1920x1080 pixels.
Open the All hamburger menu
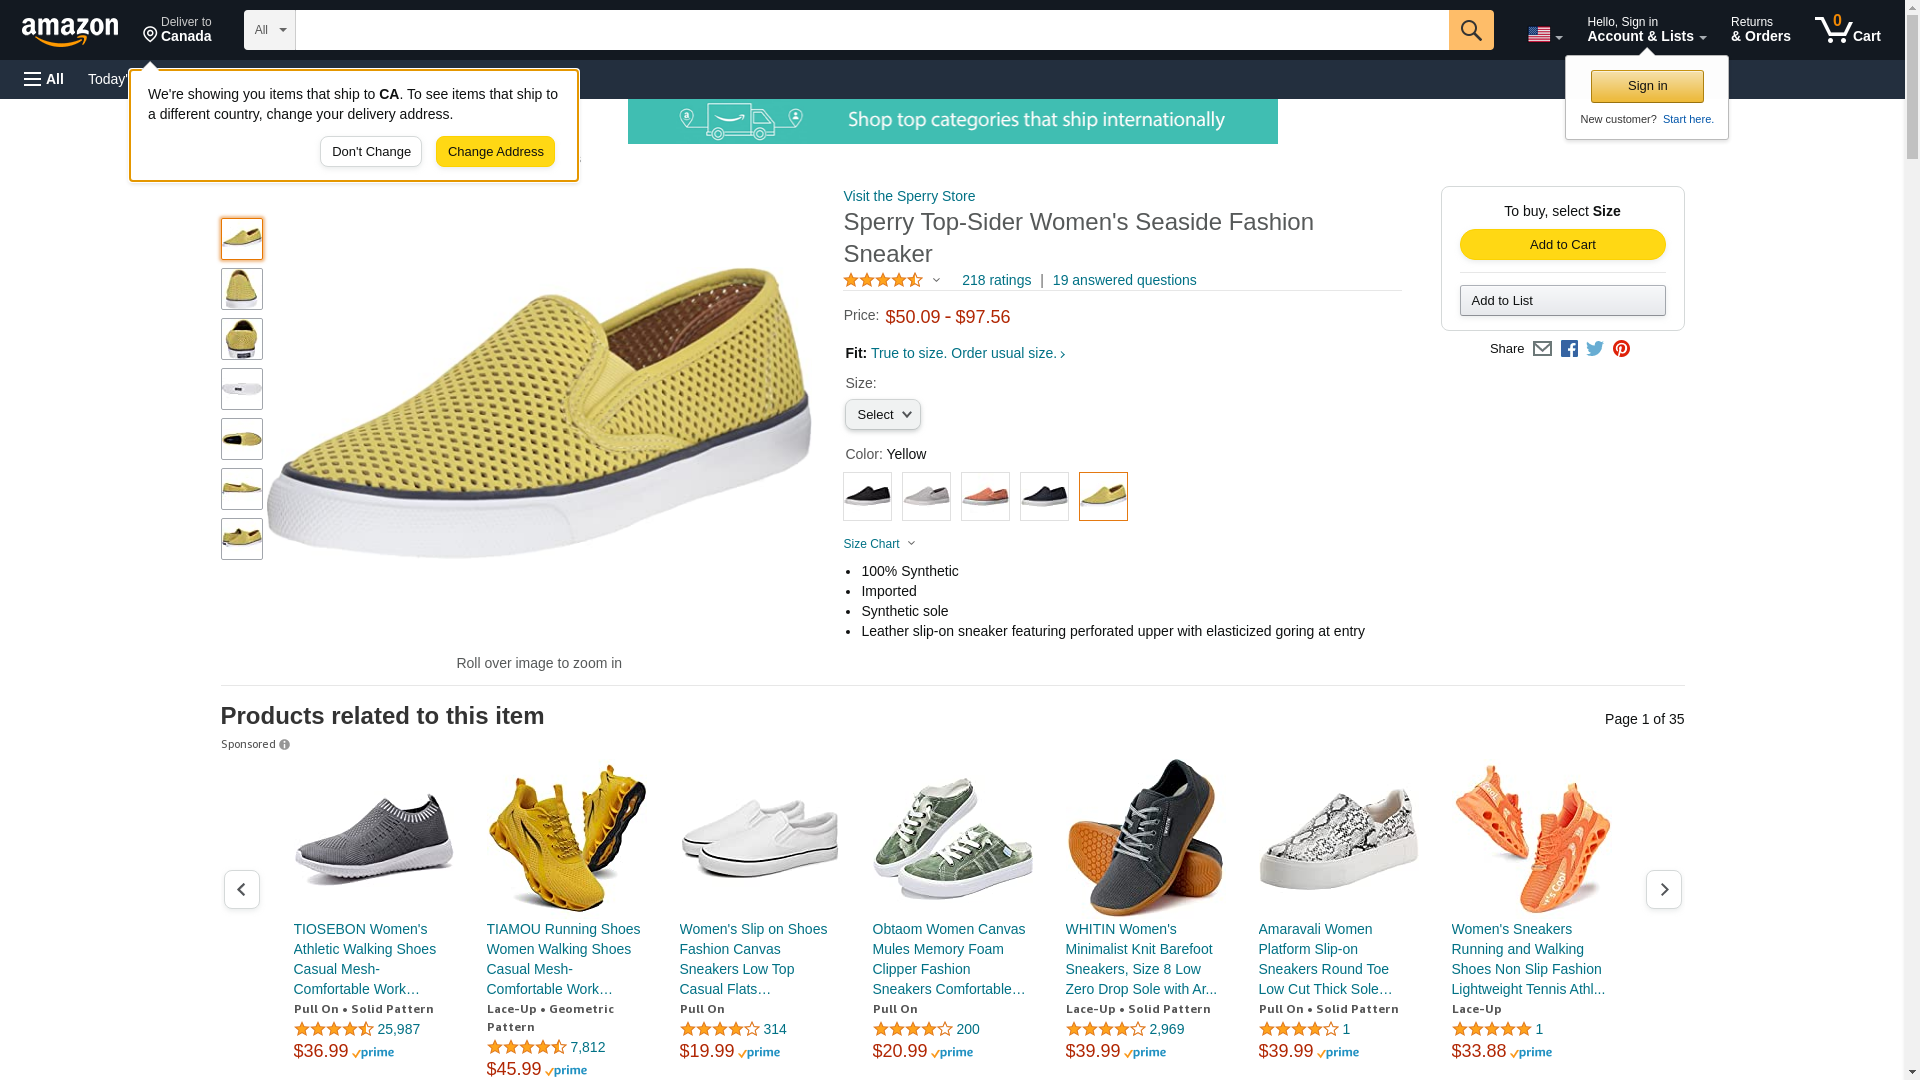click(x=44, y=79)
